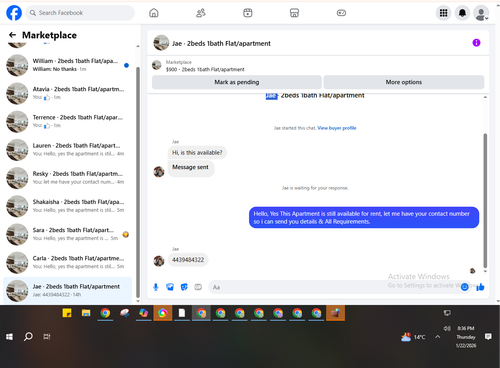This screenshot has height=368, width=500.
Task: Open the View buyer profile link
Action: point(337,128)
